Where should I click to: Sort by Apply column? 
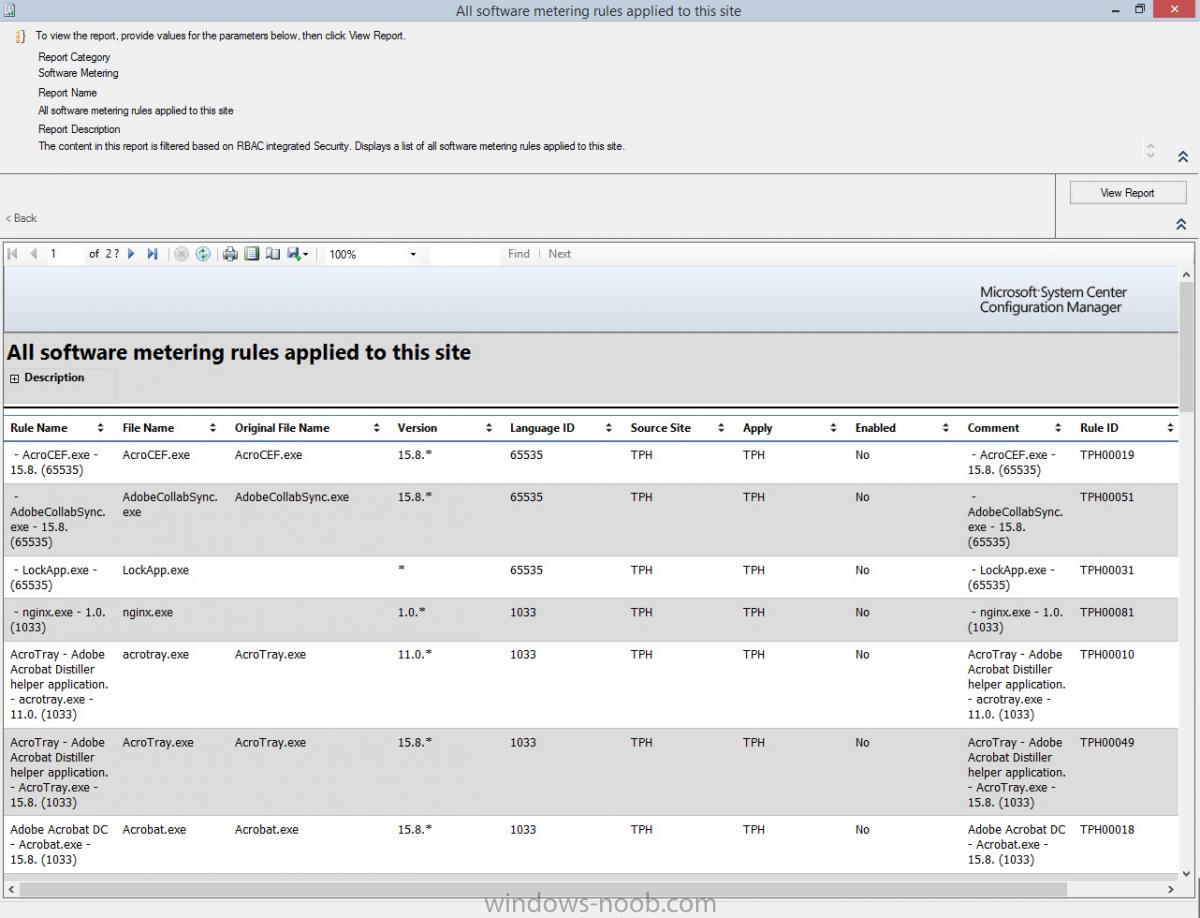click(833, 428)
